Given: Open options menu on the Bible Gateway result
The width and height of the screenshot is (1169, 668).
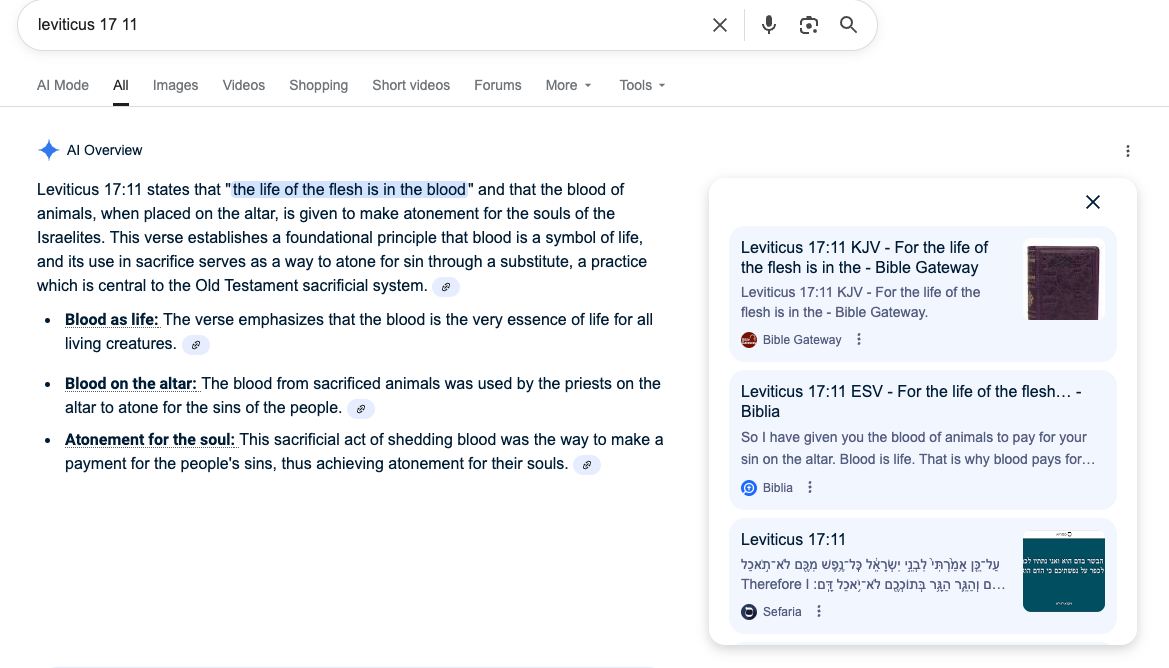Looking at the screenshot, I should coord(858,339).
